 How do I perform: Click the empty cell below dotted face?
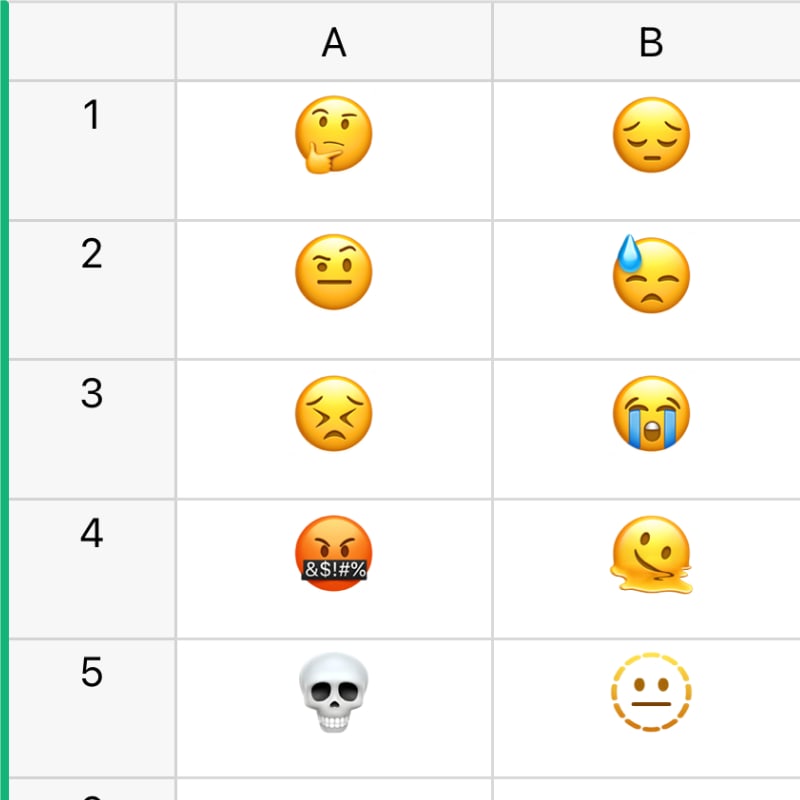click(x=651, y=790)
